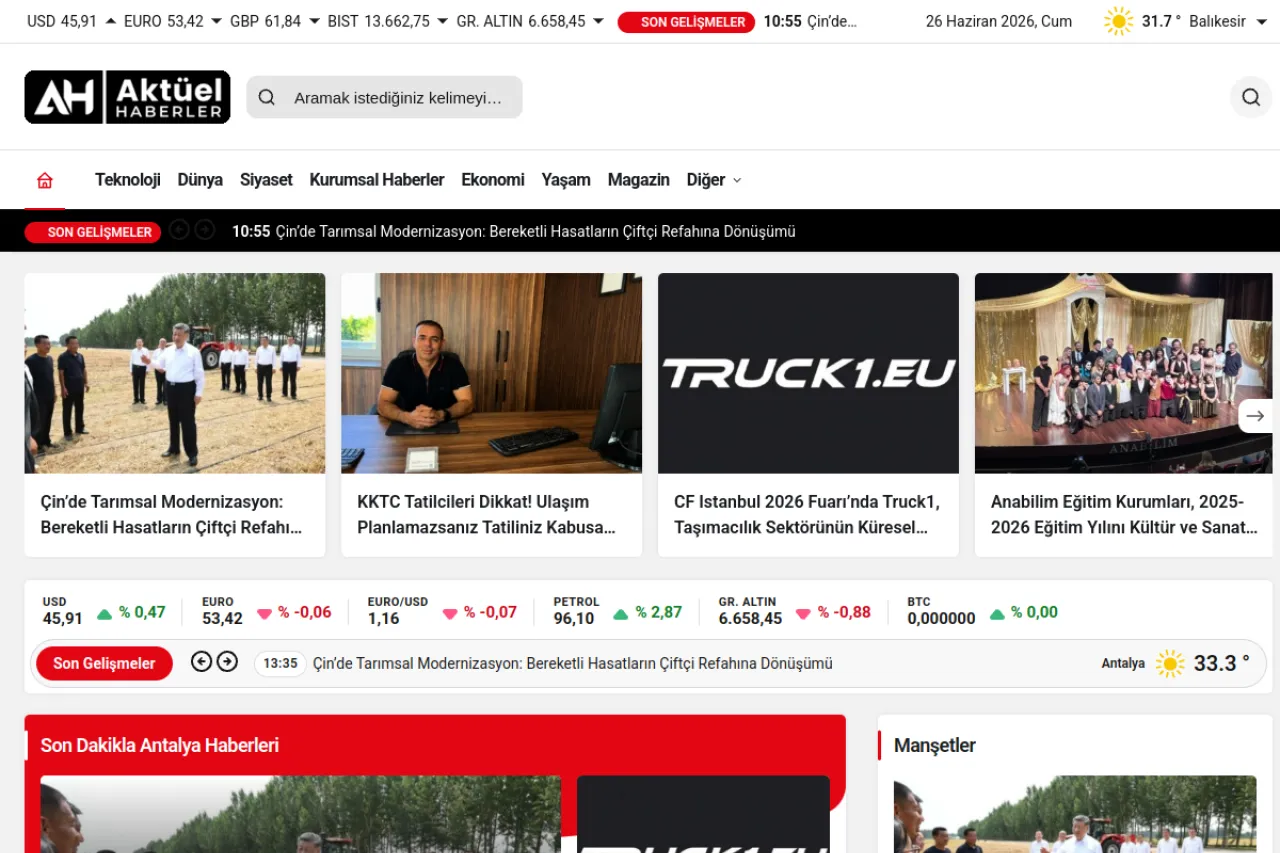This screenshot has height=853, width=1280.
Task: Open the man at desk photo thumbnail
Action: pos(491,373)
